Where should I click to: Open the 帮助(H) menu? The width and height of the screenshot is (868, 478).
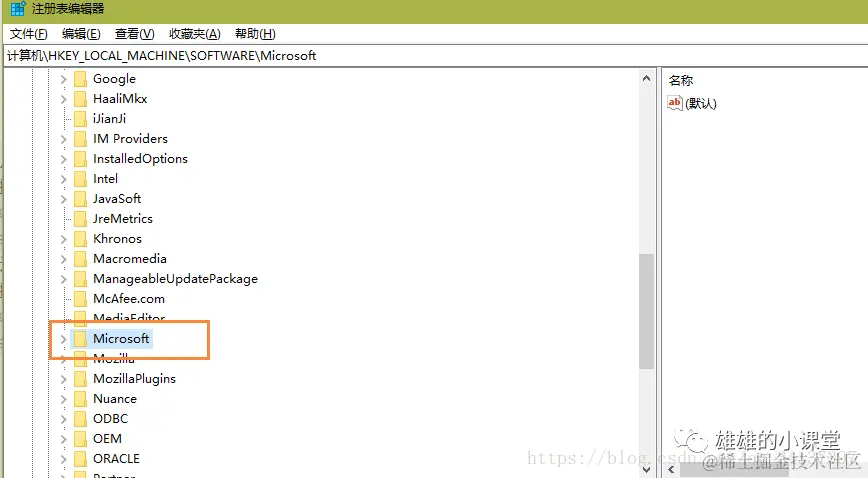click(x=255, y=34)
